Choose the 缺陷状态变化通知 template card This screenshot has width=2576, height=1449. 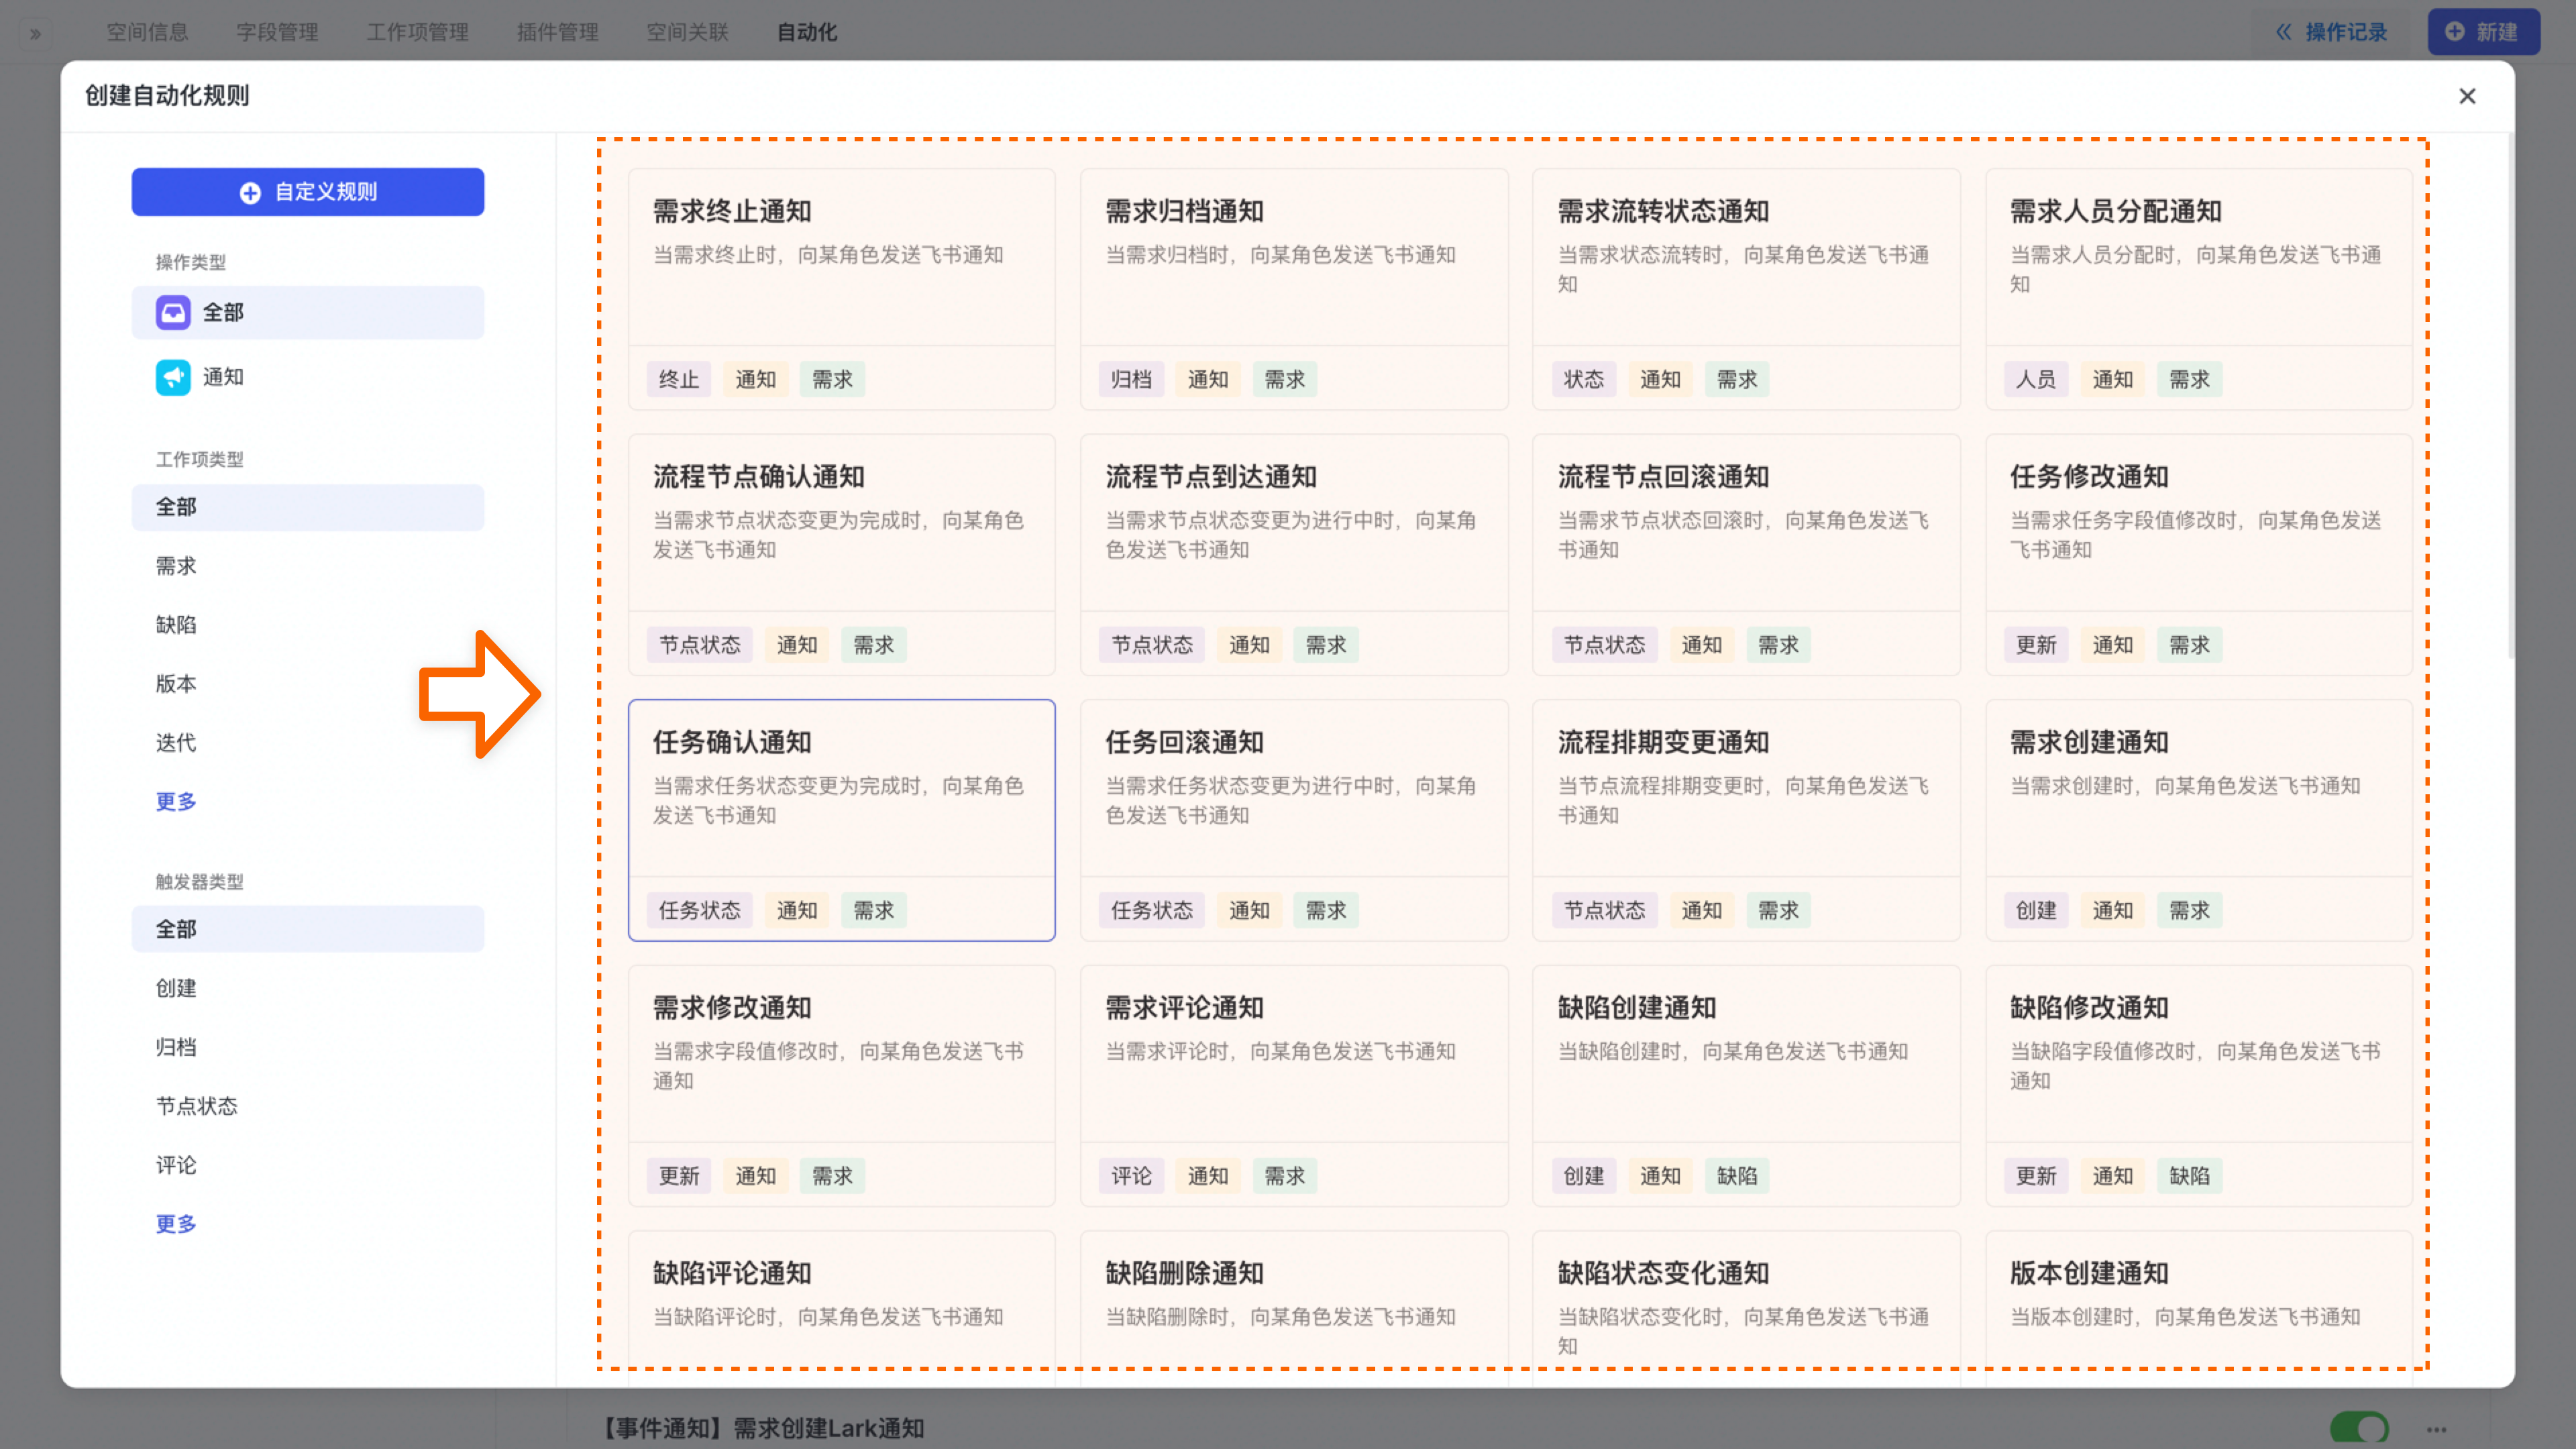pyautogui.click(x=1746, y=1308)
